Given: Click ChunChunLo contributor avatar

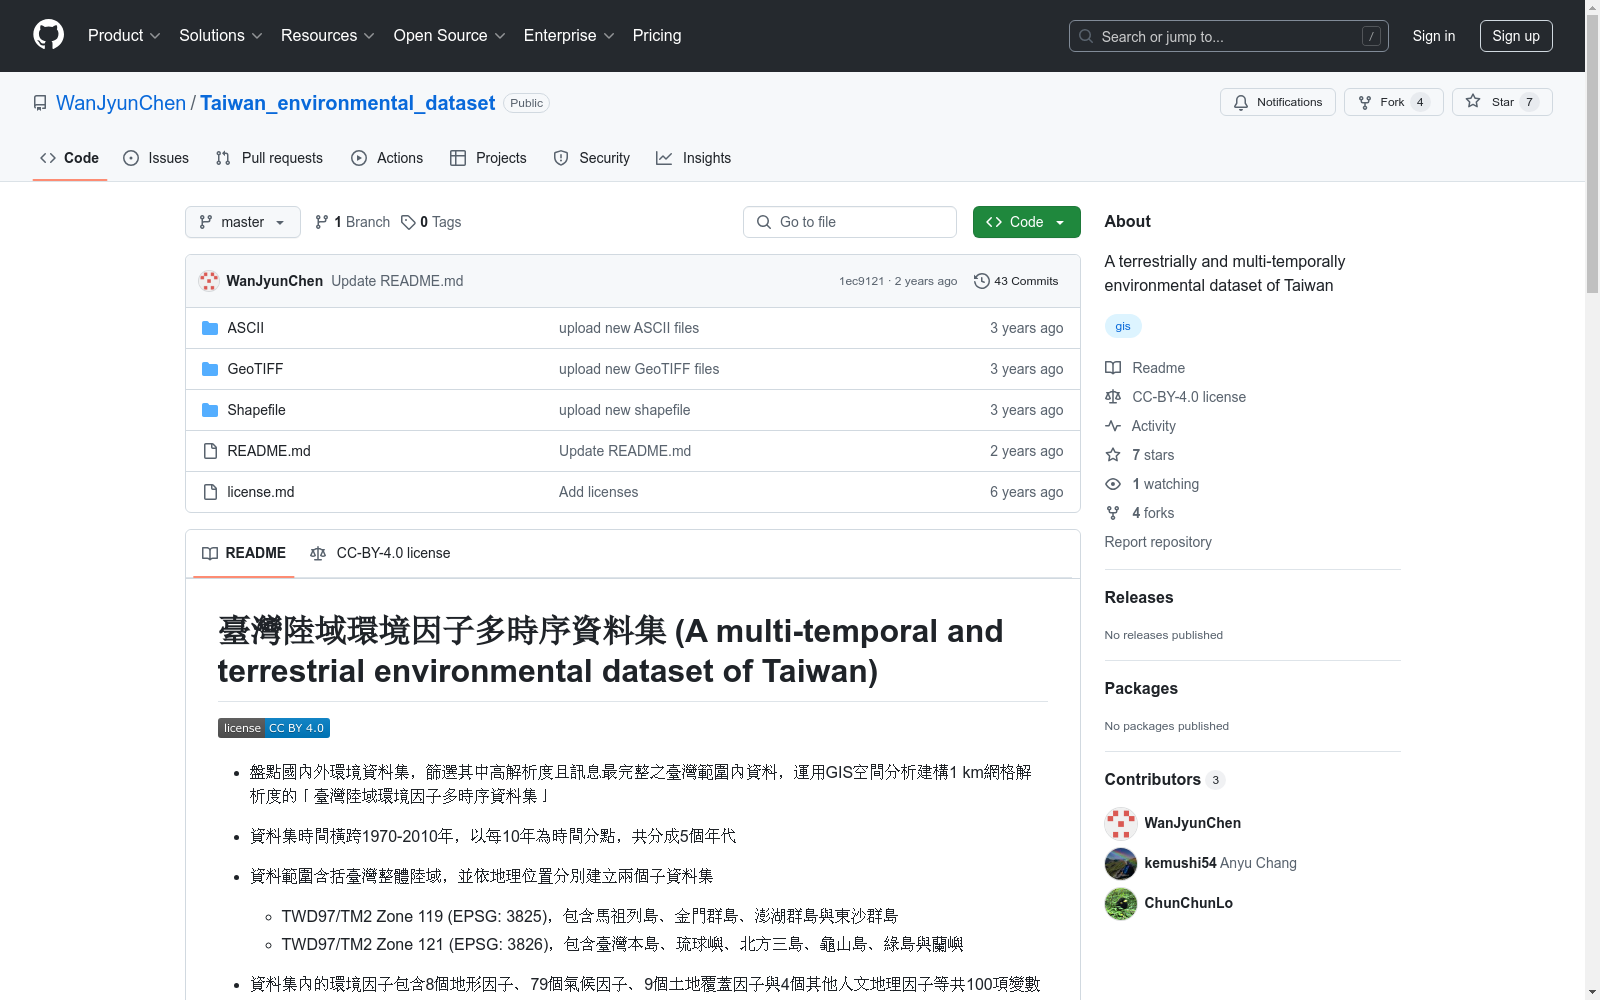Looking at the screenshot, I should coord(1121,903).
